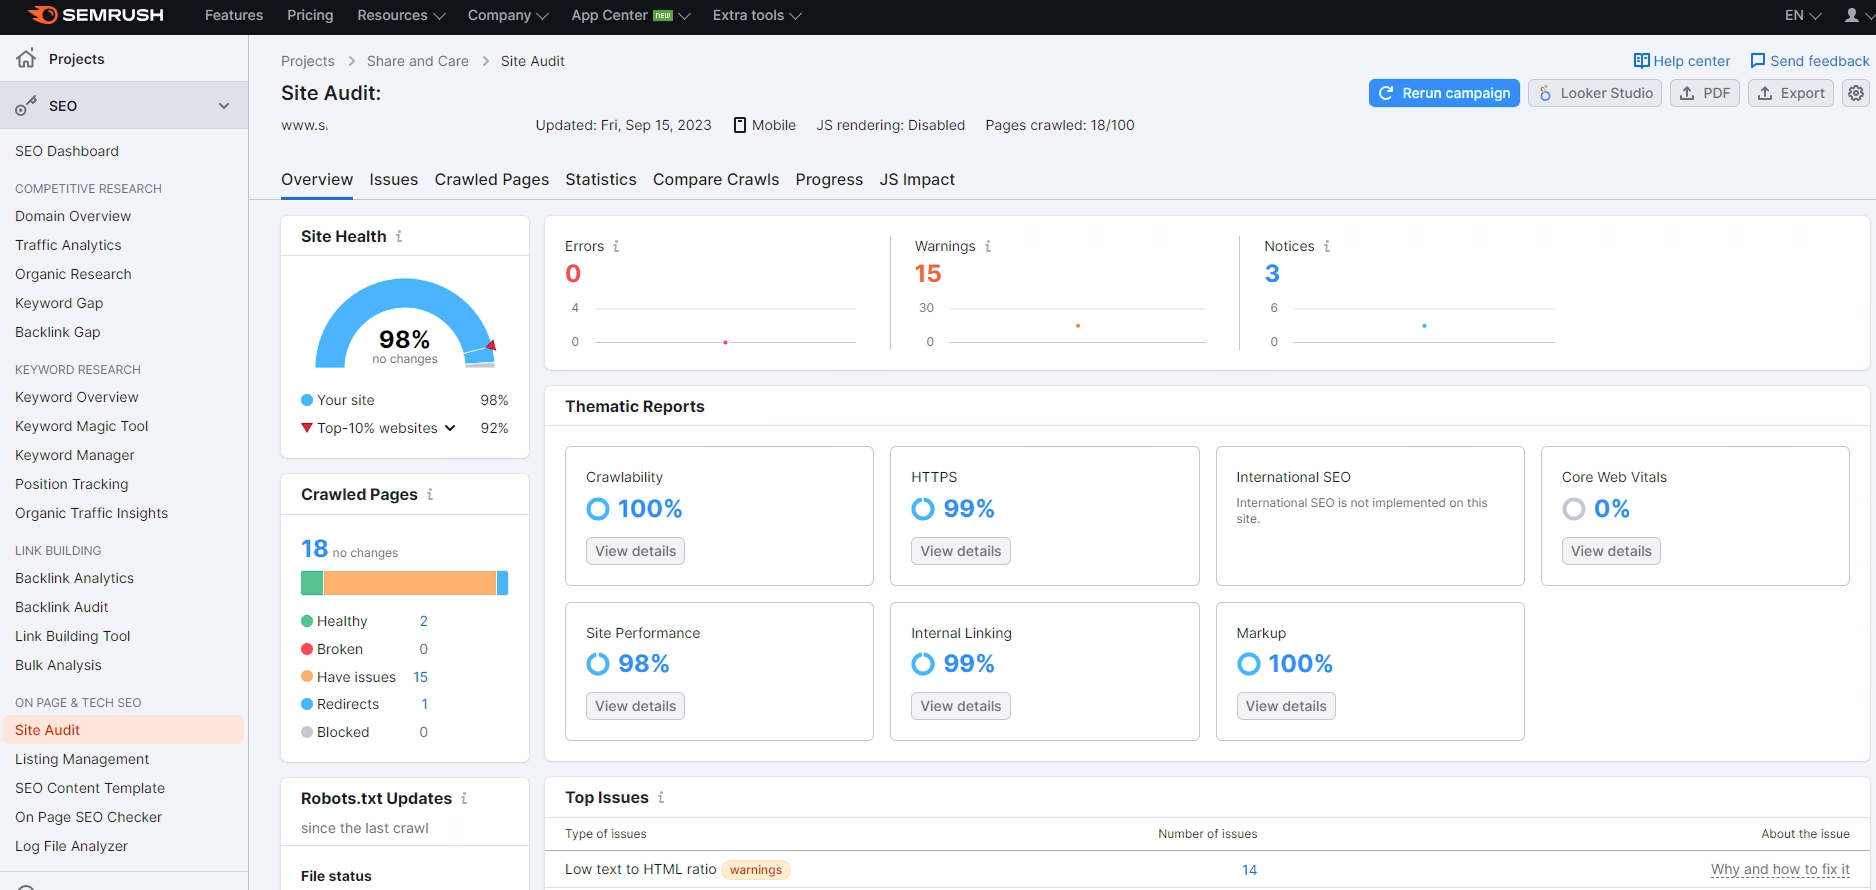Open the EN language selector

(x=1803, y=15)
